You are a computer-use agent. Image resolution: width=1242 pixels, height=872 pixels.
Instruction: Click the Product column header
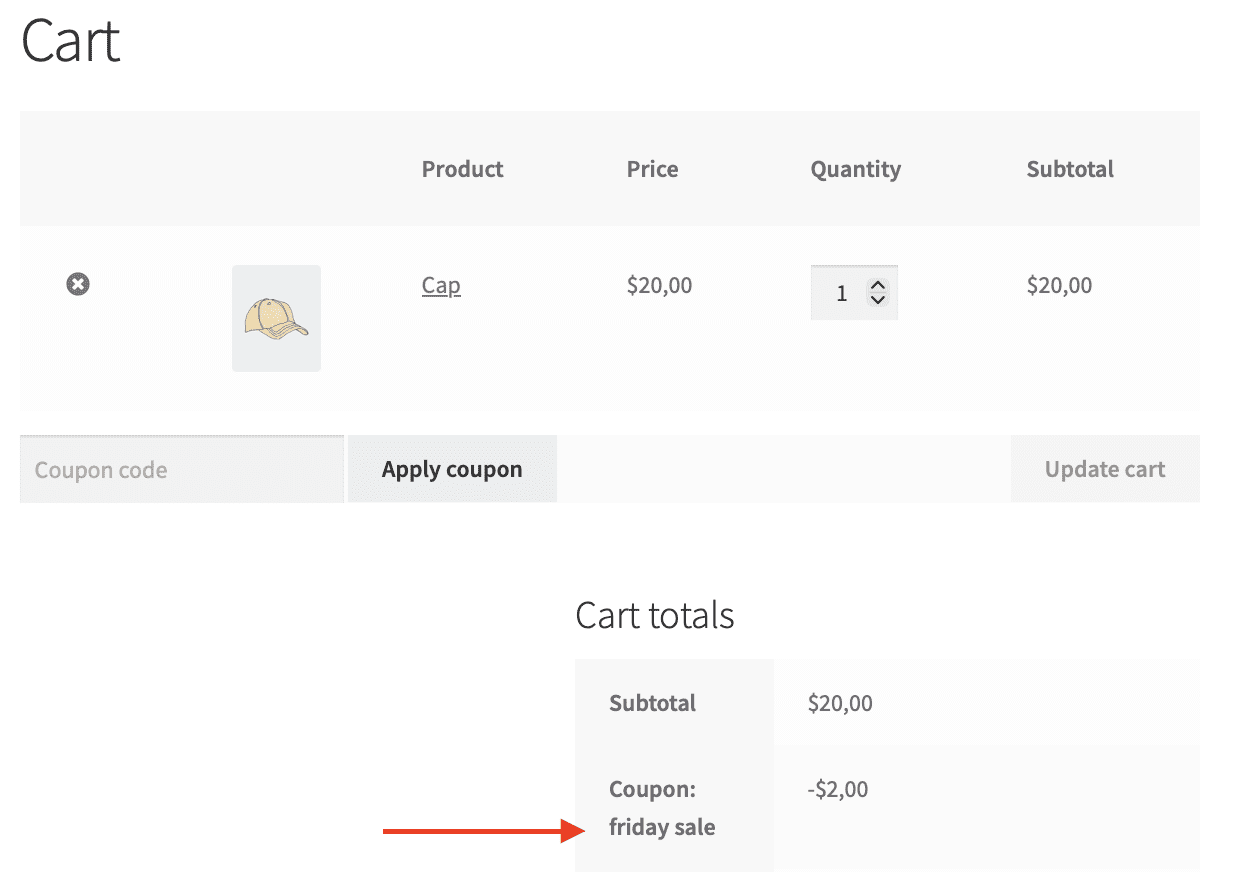[x=462, y=169]
